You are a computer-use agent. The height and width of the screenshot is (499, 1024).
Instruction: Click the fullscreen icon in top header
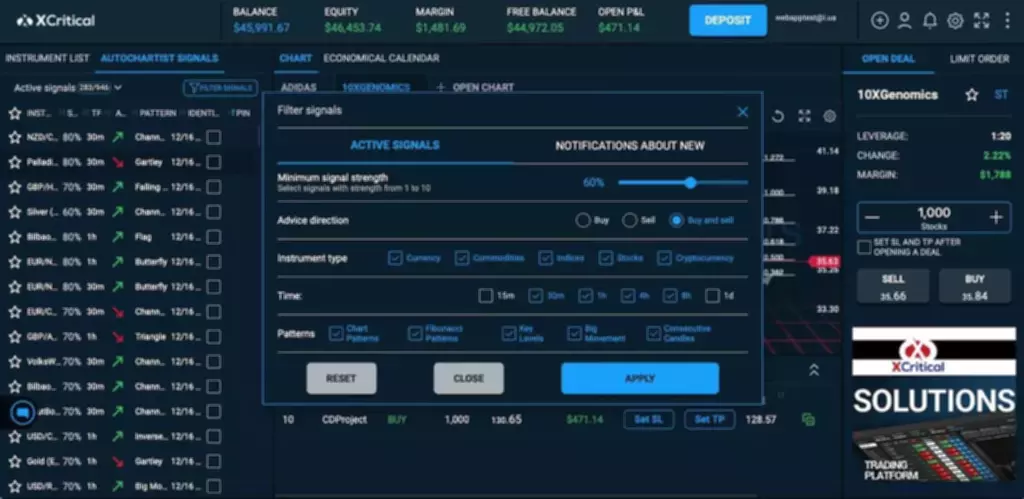pyautogui.click(x=980, y=20)
